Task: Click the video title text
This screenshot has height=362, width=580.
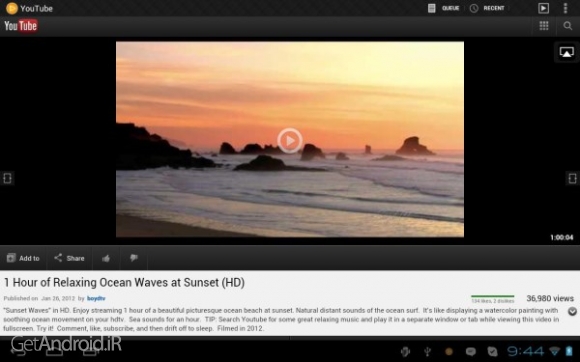Action: pos(124,283)
